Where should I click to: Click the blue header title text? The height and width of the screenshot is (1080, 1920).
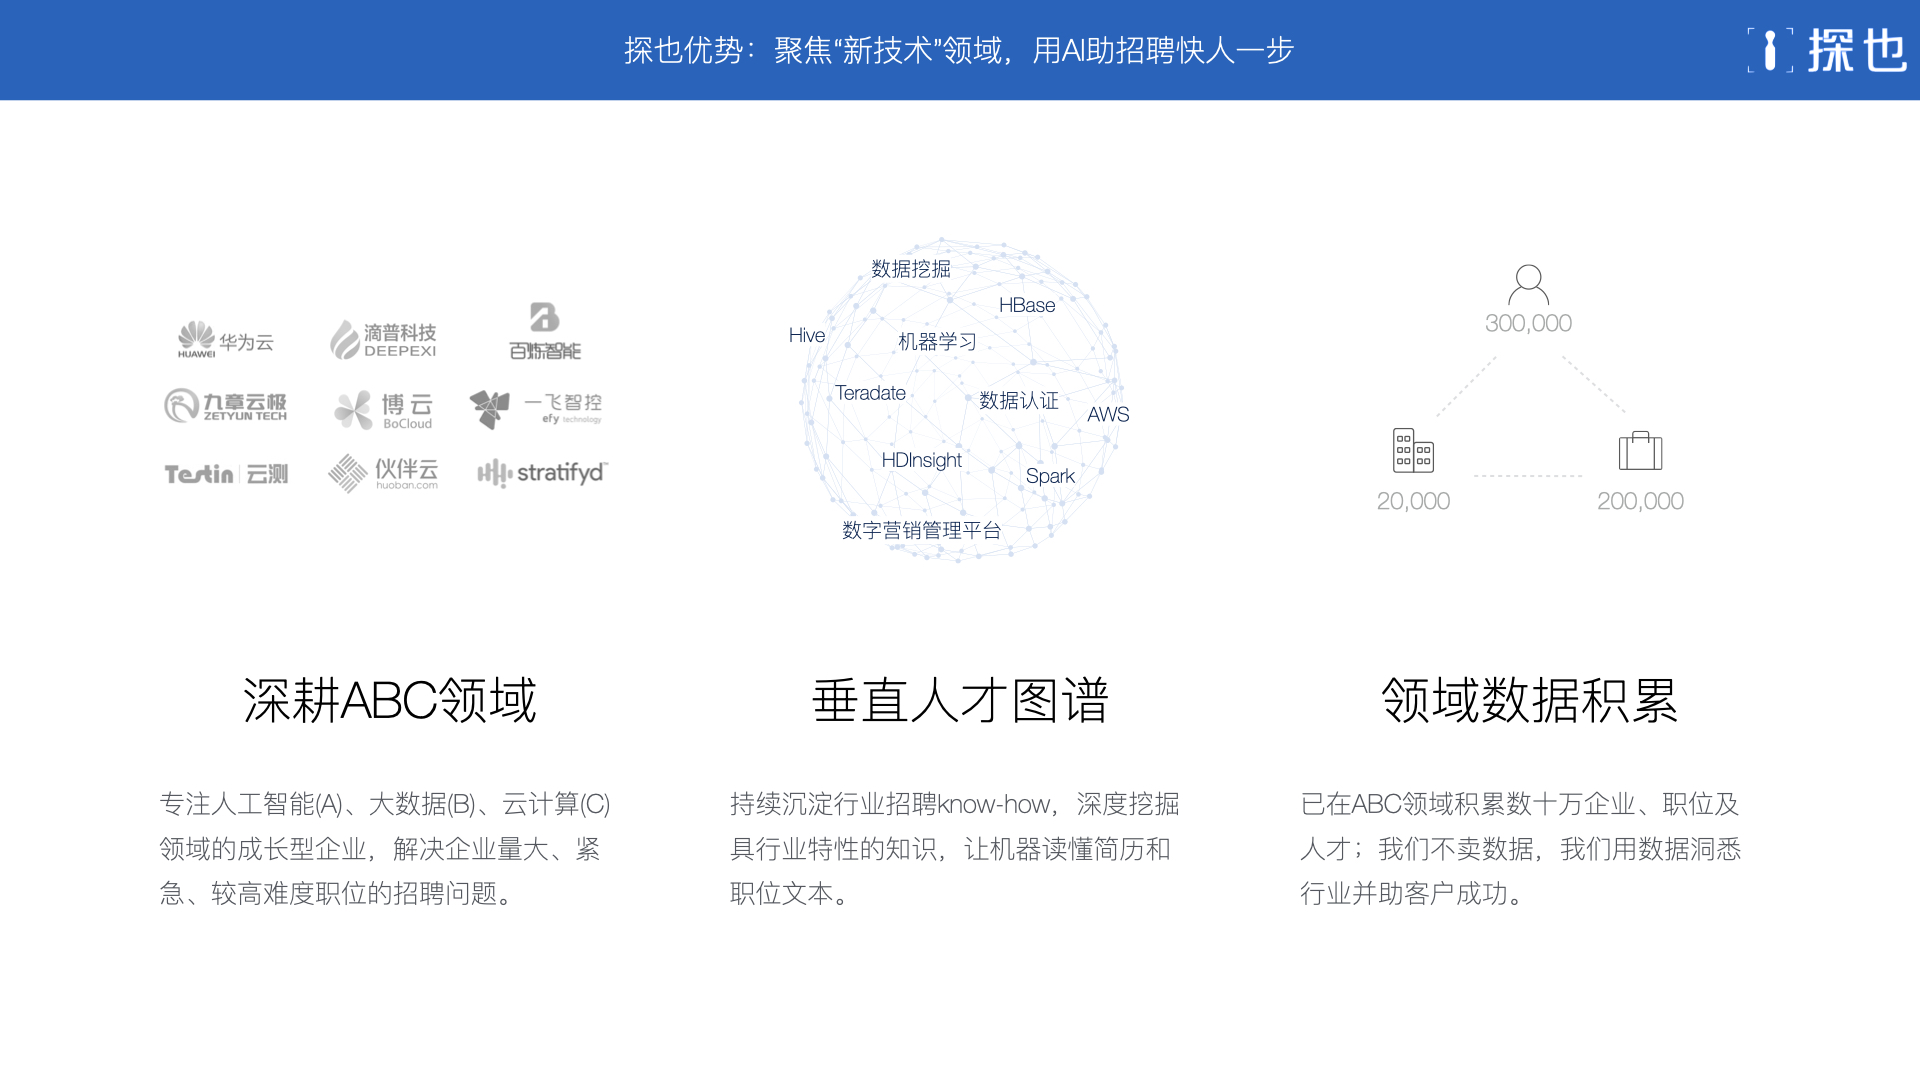[x=959, y=50]
